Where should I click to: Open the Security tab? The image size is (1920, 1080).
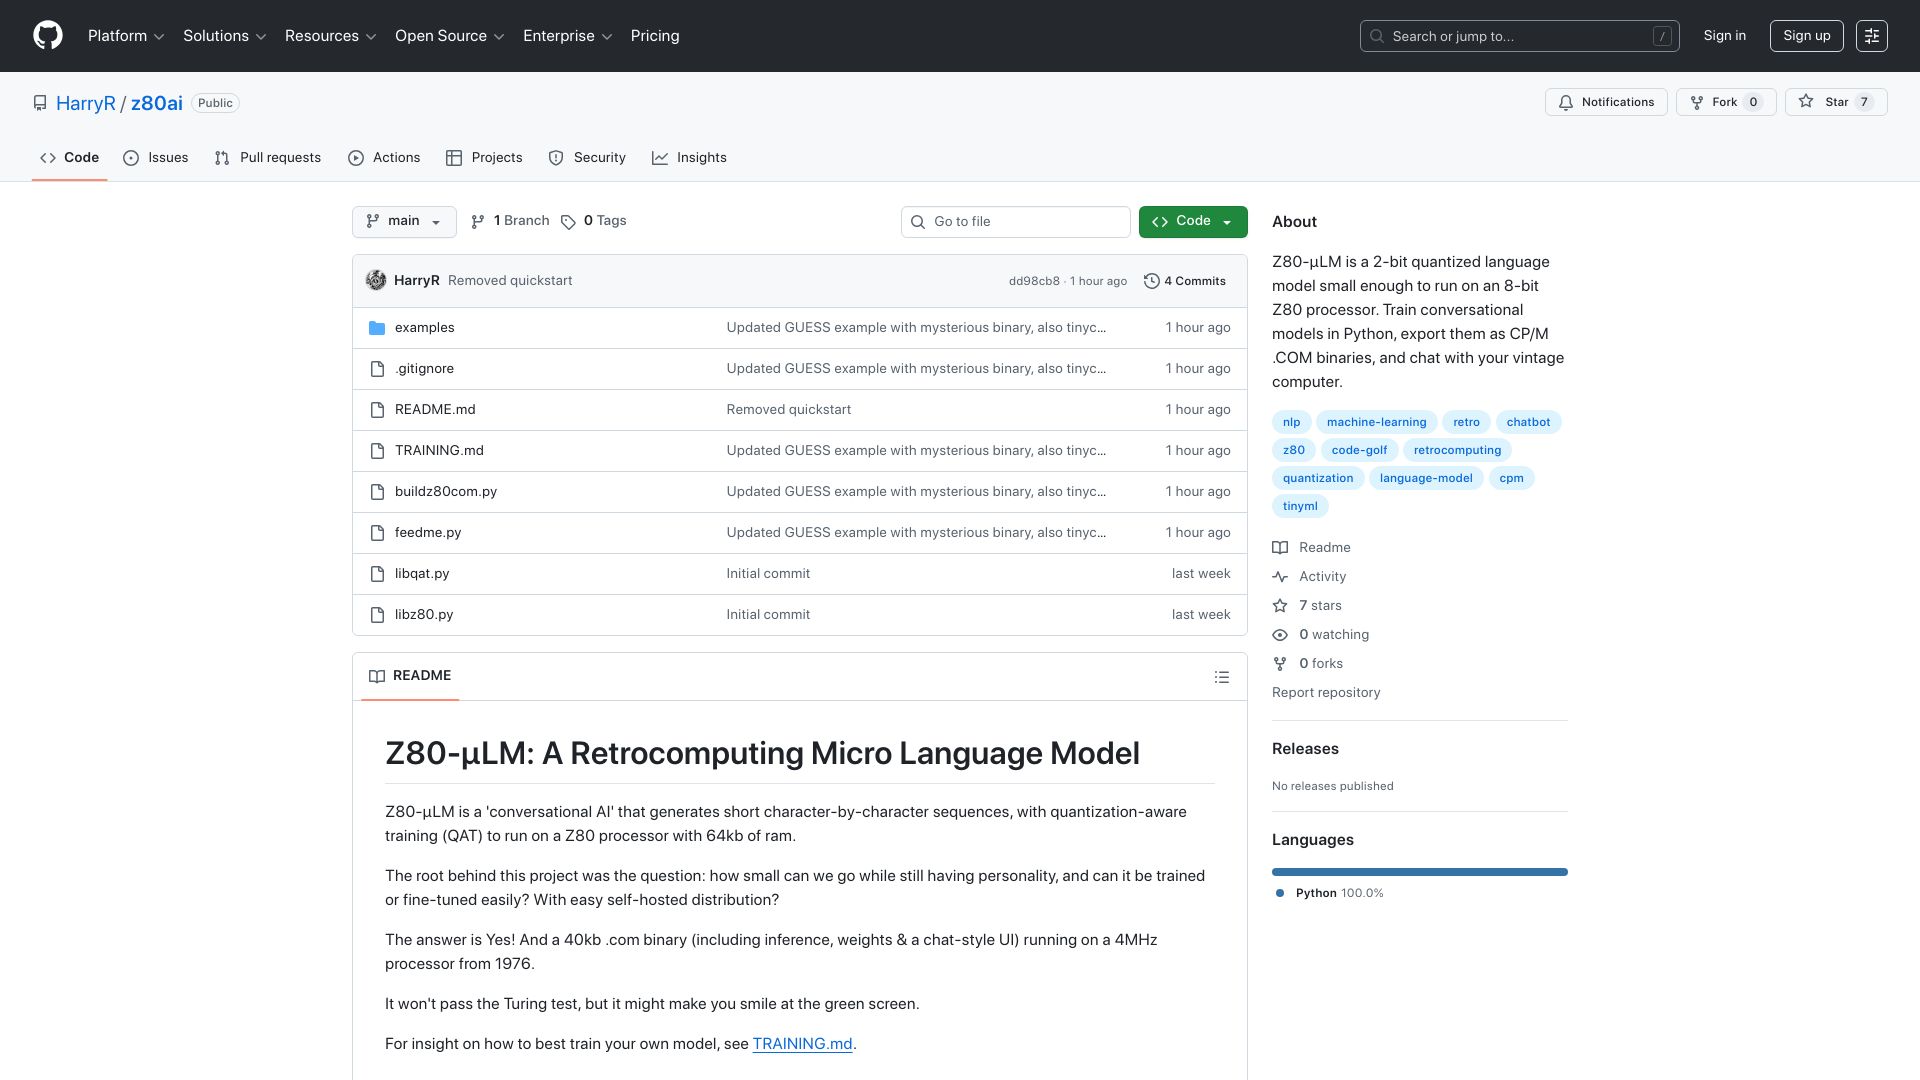[x=587, y=158]
